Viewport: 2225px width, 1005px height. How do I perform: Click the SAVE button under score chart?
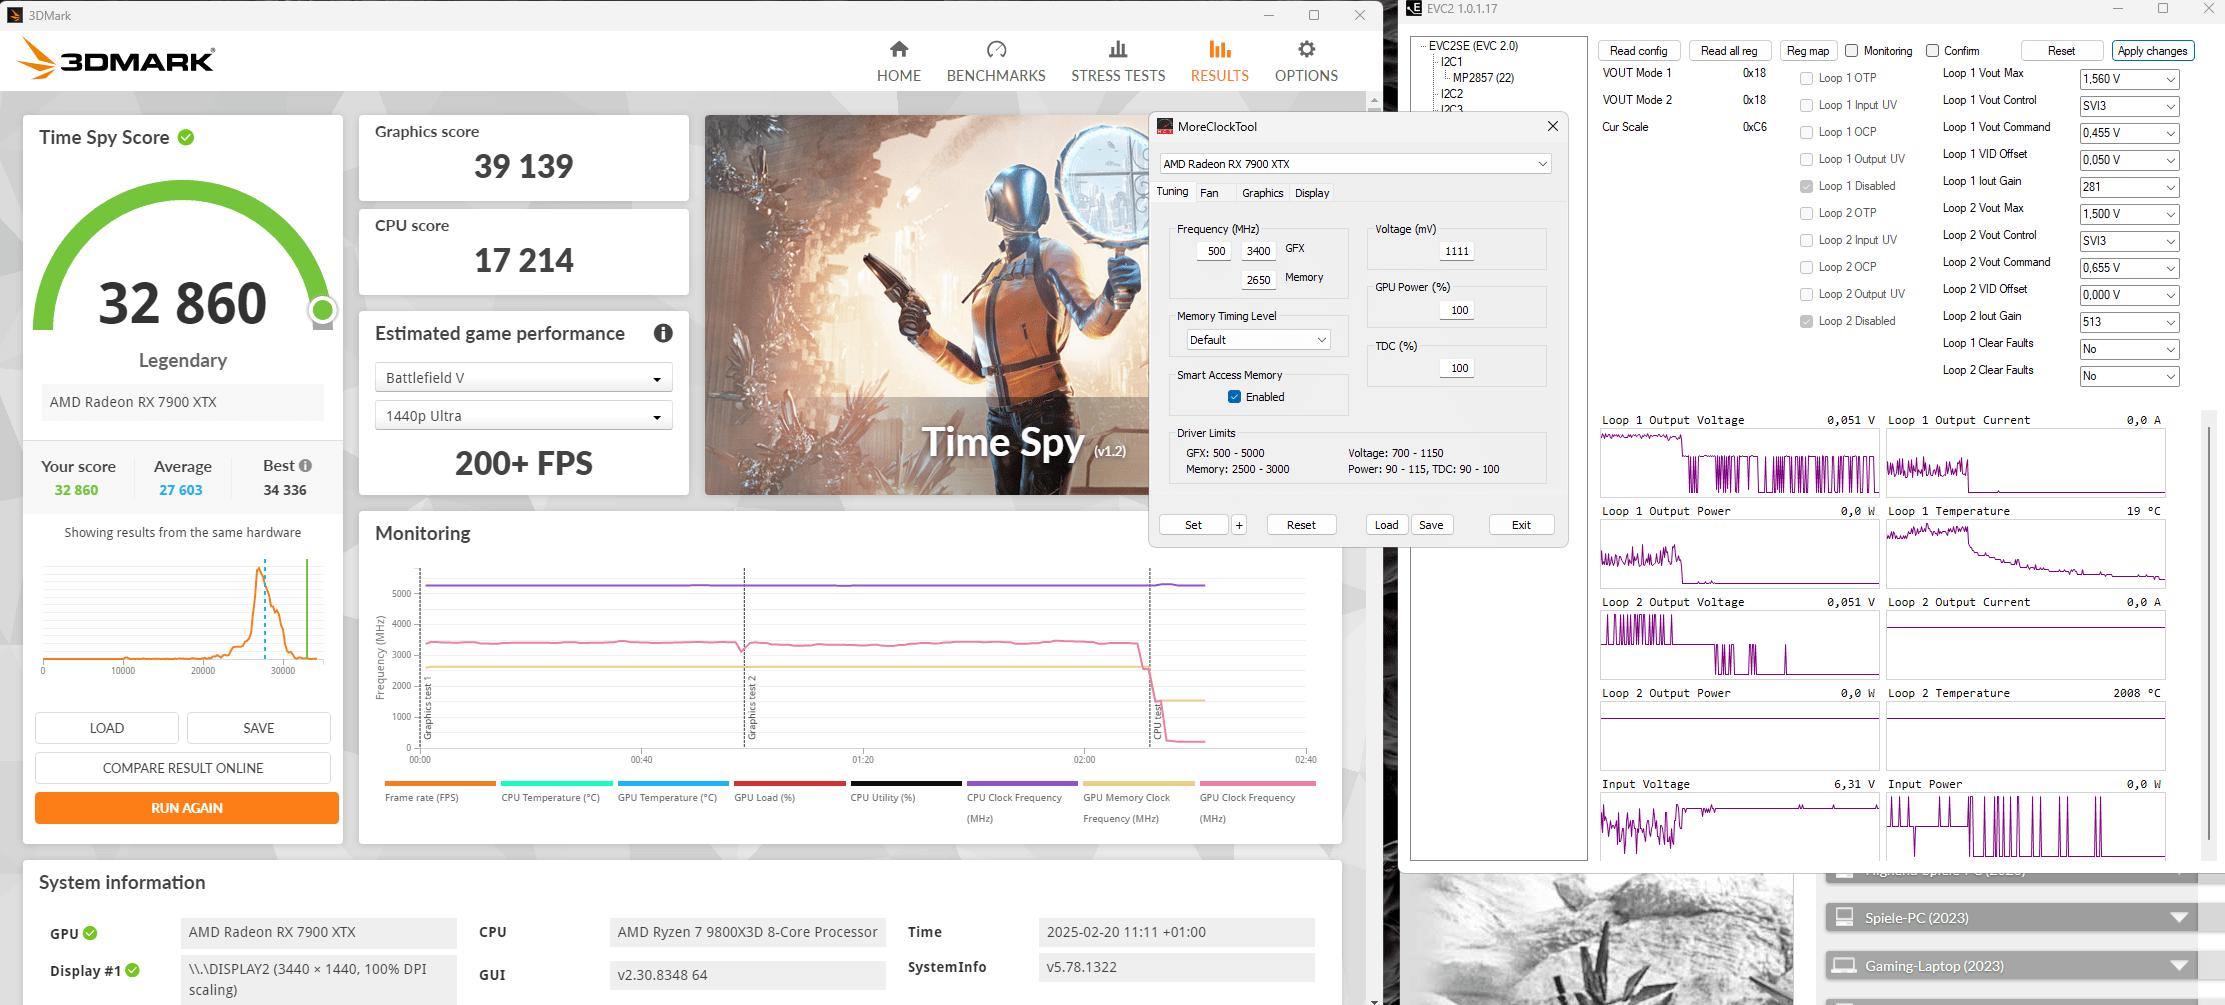(x=258, y=728)
